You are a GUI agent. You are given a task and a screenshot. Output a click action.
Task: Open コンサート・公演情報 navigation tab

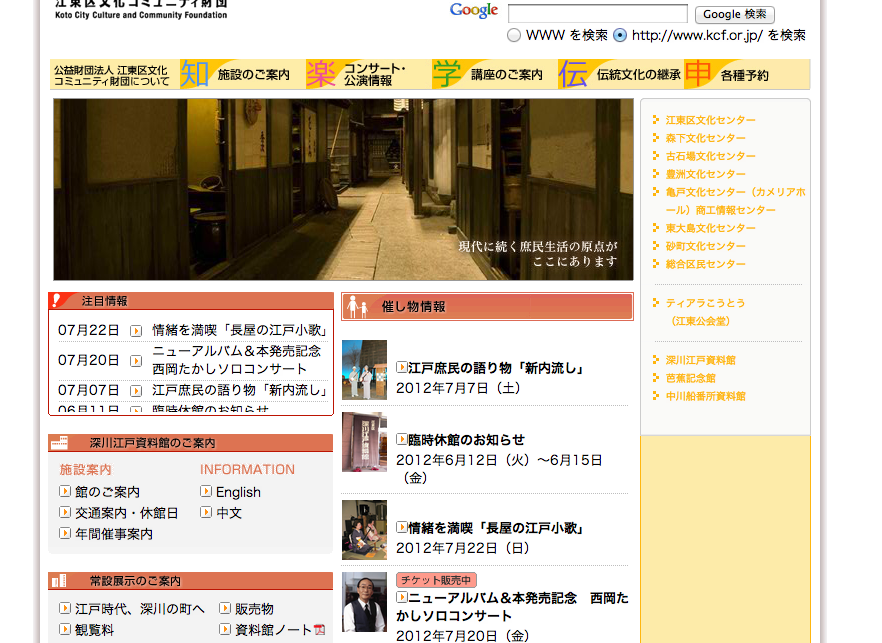(368, 74)
